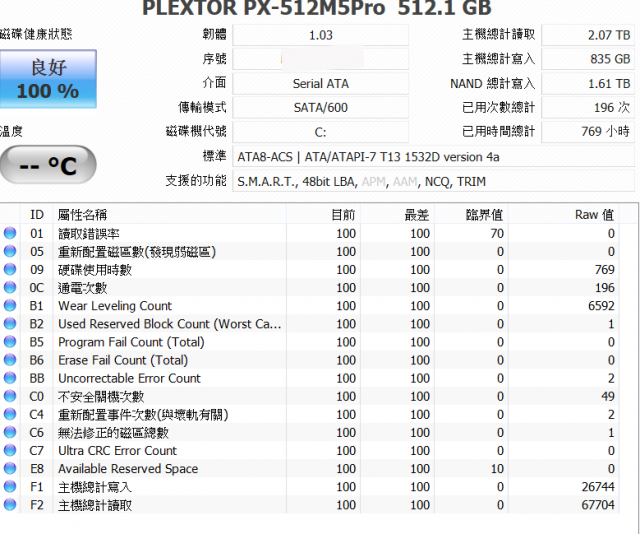
Task: Select the 硬碟使用時數 attribute row
Action: [309, 269]
